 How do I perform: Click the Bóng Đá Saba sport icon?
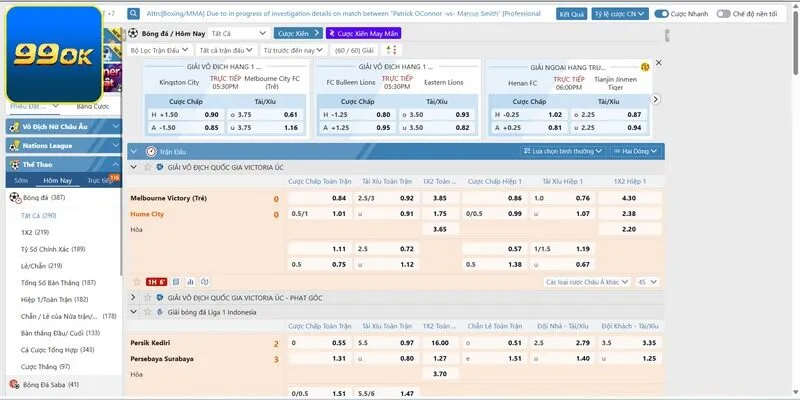coord(13,384)
